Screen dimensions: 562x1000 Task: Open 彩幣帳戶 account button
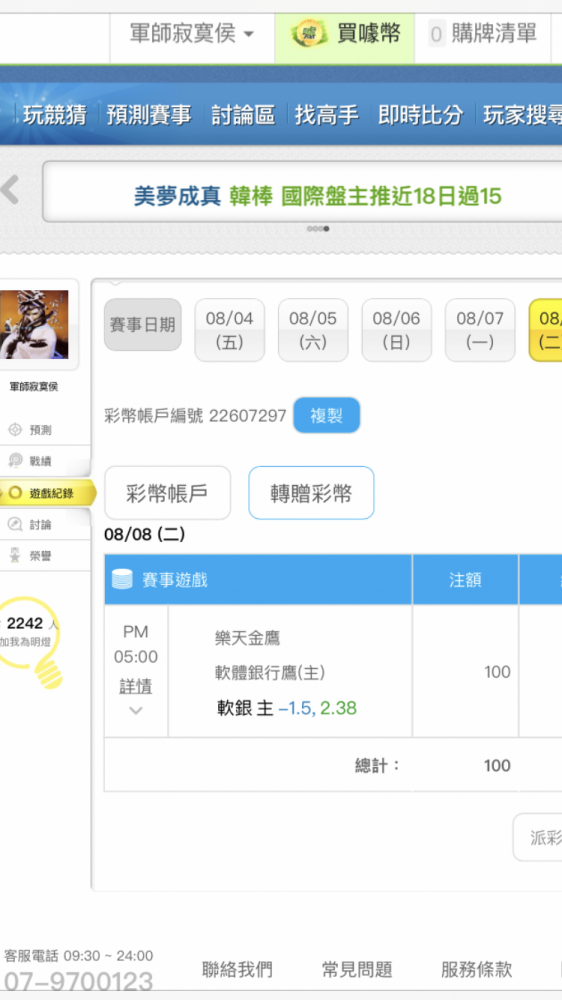coord(167,493)
